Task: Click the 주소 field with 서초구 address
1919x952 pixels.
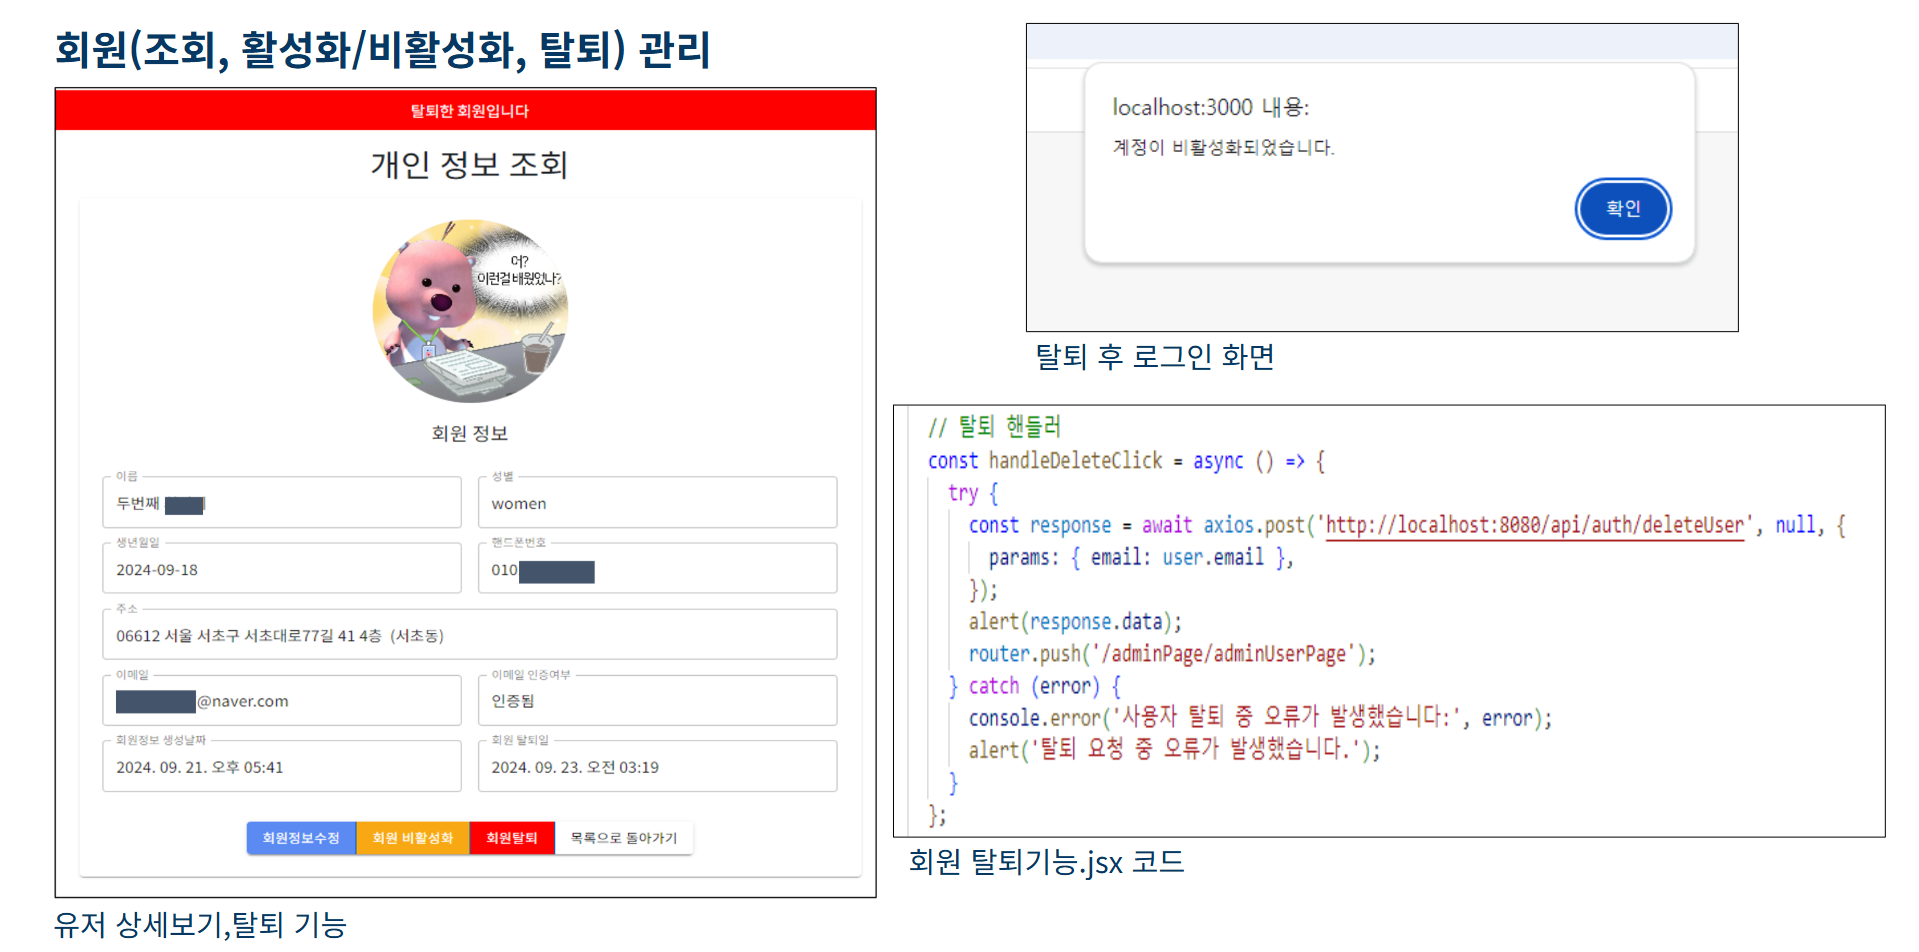Action: pyautogui.click(x=469, y=635)
